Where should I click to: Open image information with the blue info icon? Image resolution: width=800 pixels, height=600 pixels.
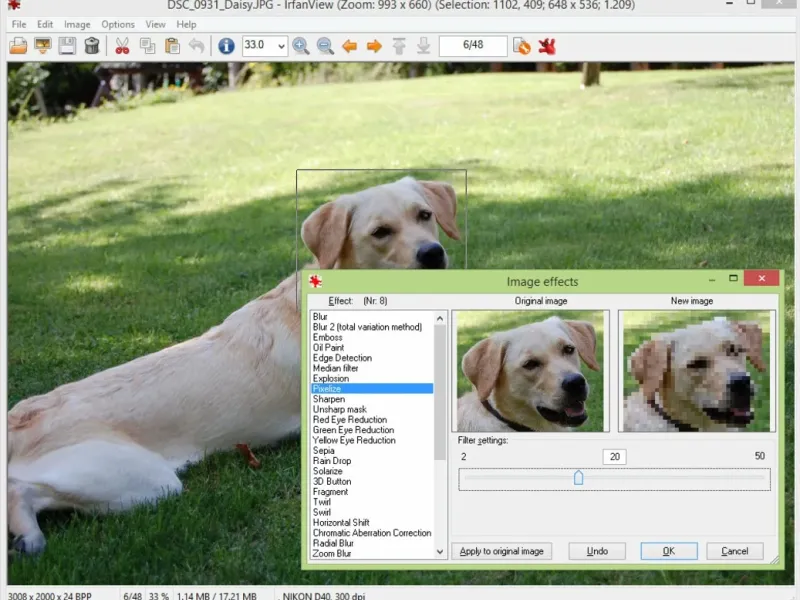tap(226, 45)
